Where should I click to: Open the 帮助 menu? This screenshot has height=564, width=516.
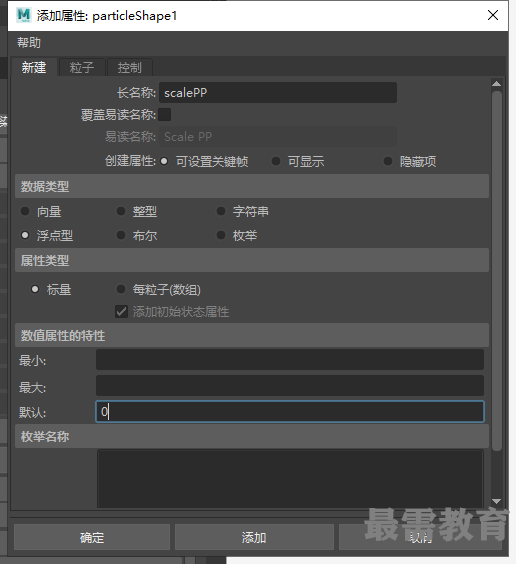29,43
